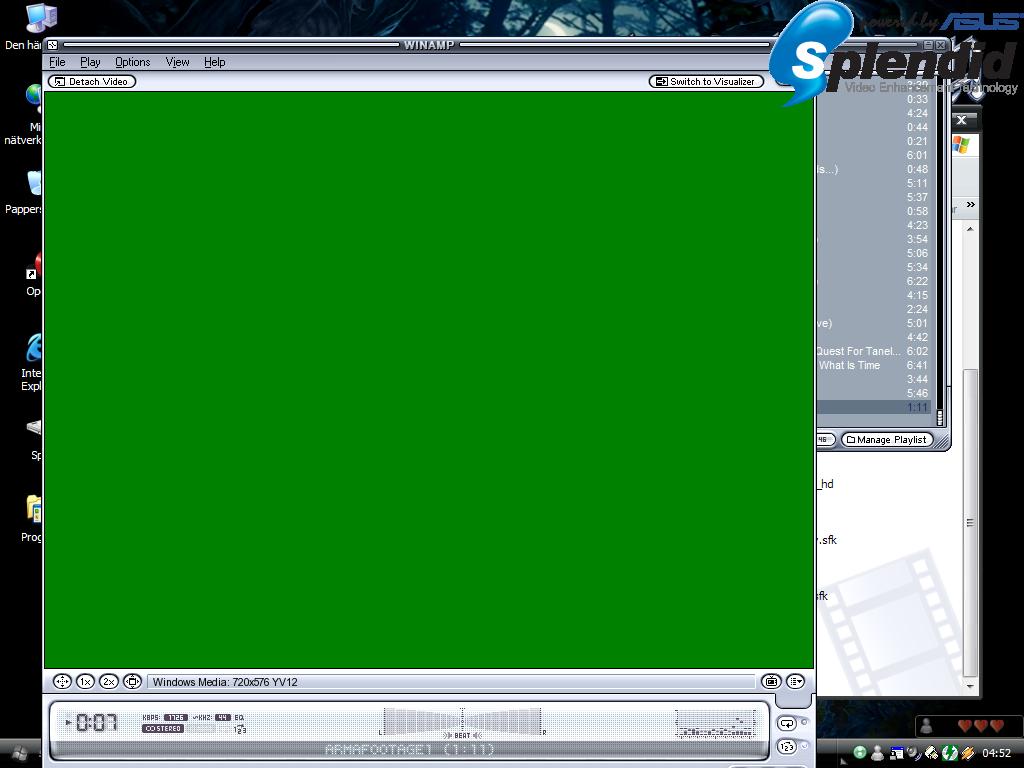This screenshot has height=768, width=1024.
Task: Click the video fullscreen arrows icon
Action: coord(62,682)
